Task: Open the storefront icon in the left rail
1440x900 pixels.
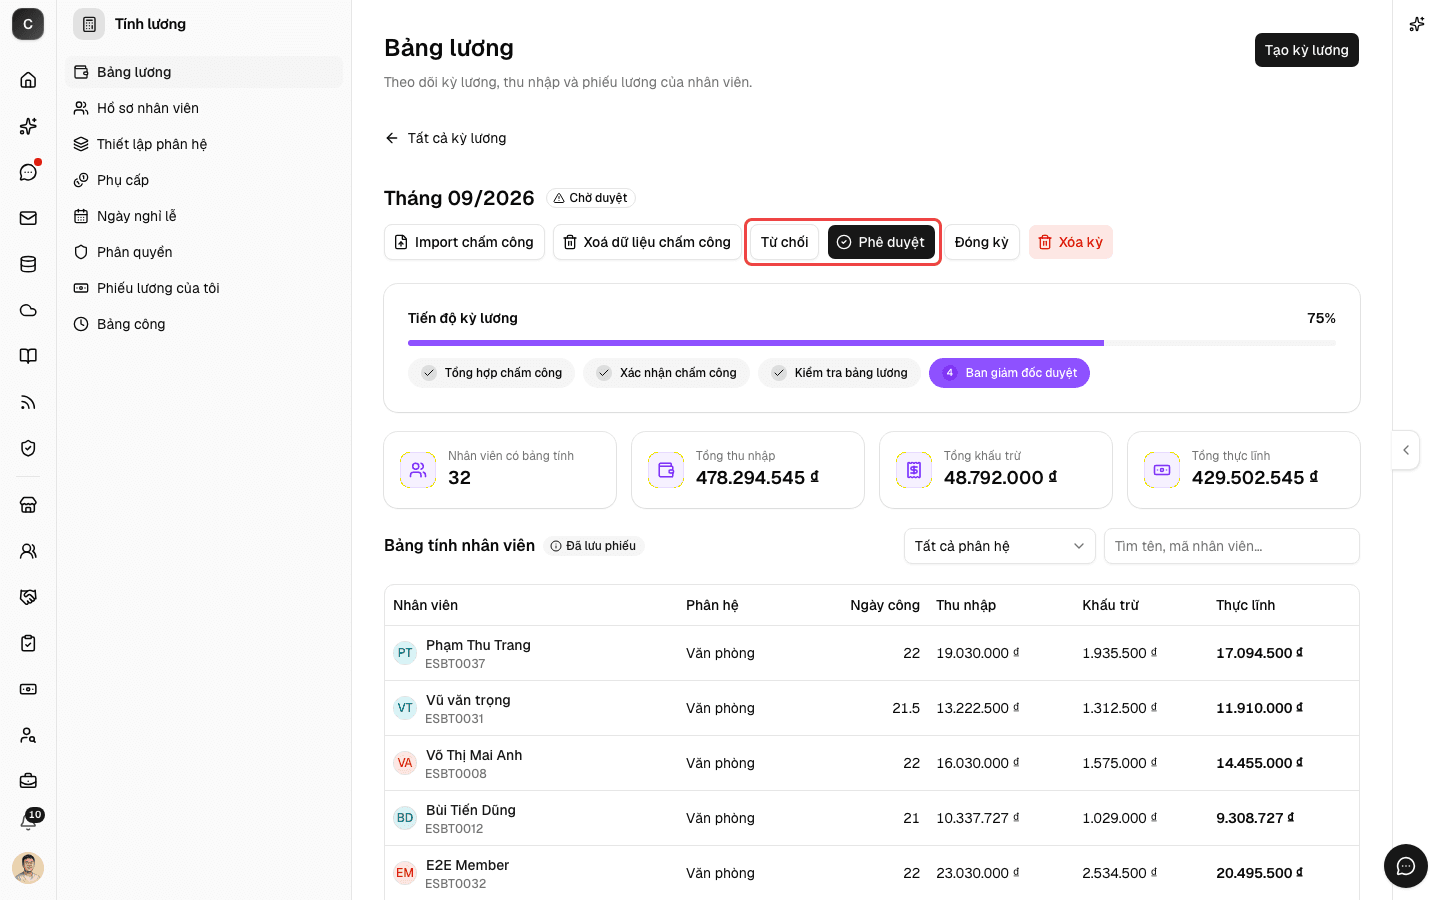Action: click(x=28, y=505)
